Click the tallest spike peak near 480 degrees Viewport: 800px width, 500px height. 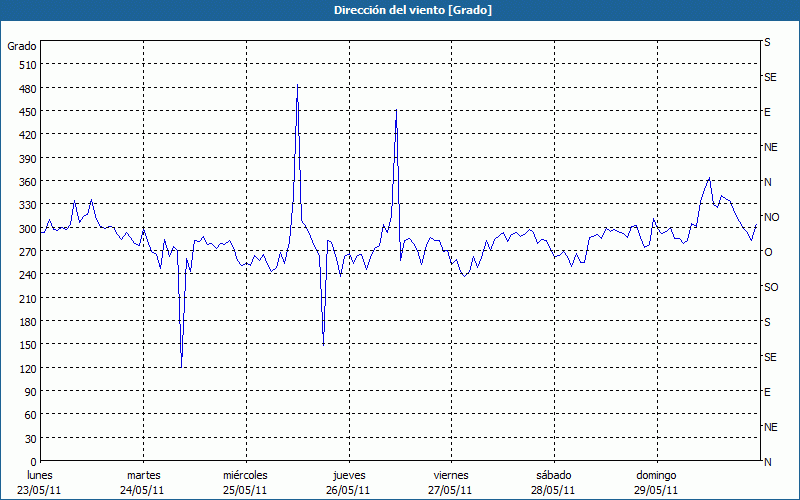point(297,87)
